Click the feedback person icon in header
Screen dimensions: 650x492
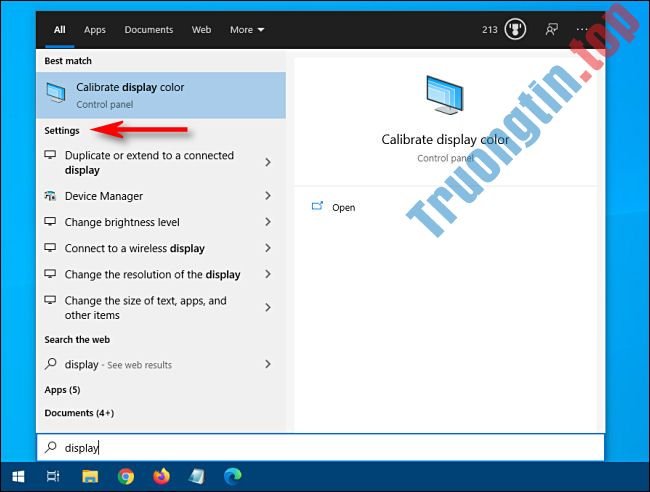pyautogui.click(x=552, y=29)
